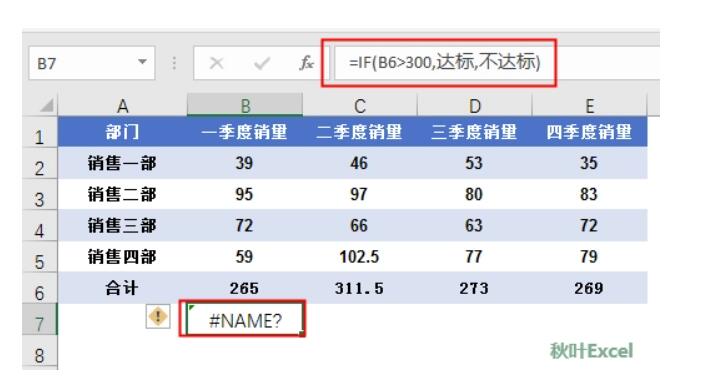The height and width of the screenshot is (377, 710).
Task: Select row 8 header
Action: pos(40,351)
